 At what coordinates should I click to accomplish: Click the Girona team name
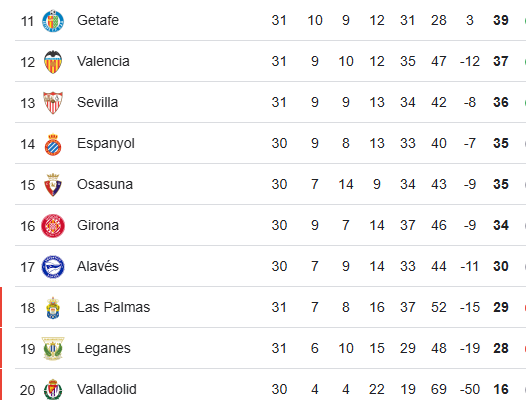(x=98, y=226)
